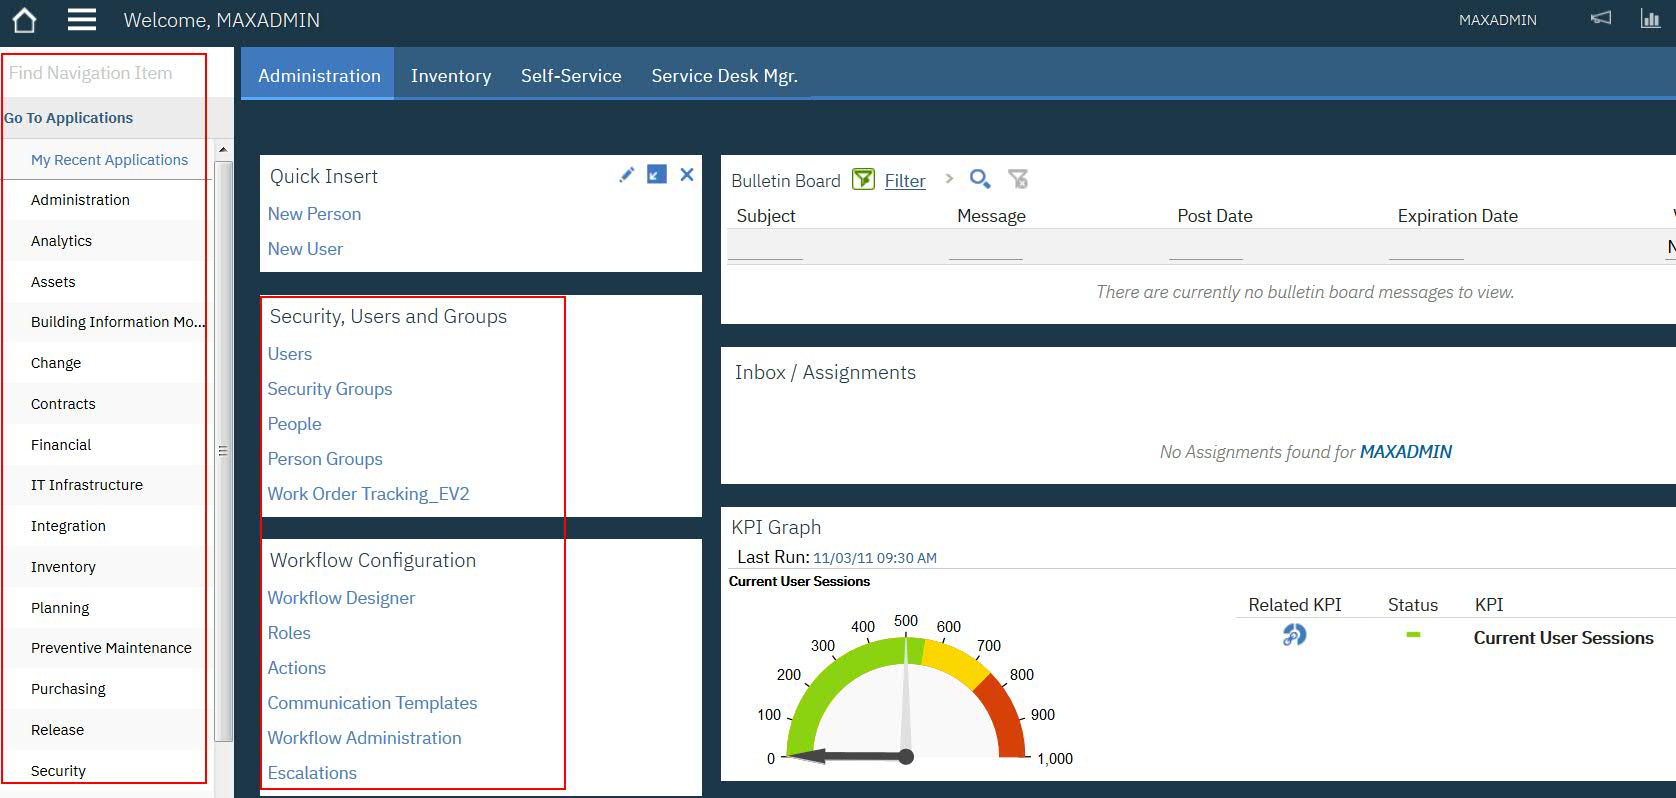The height and width of the screenshot is (798, 1676).
Task: Open the Release module
Action: (x=57, y=730)
